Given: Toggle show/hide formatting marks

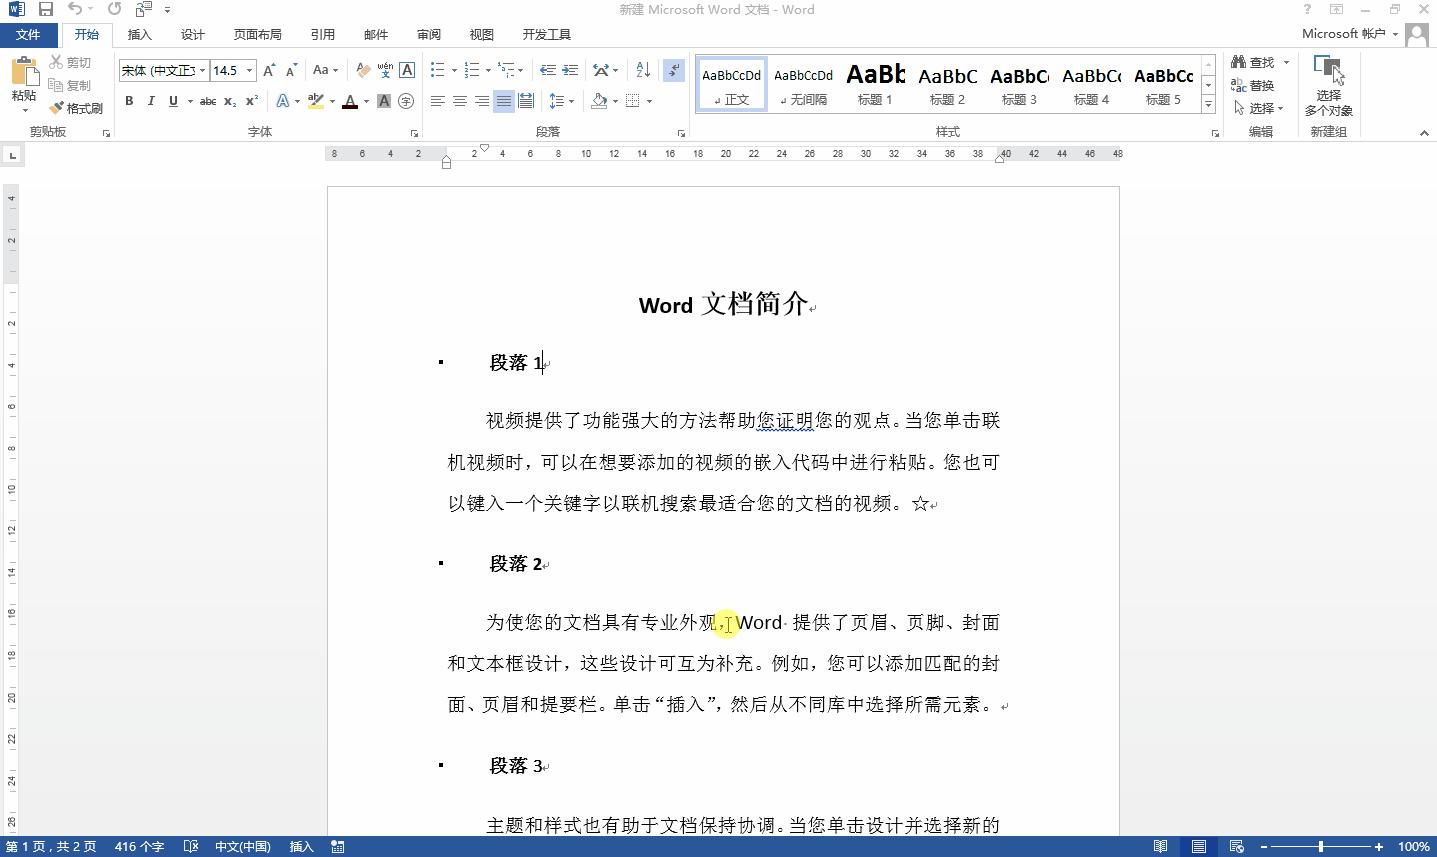Looking at the screenshot, I should pos(674,71).
